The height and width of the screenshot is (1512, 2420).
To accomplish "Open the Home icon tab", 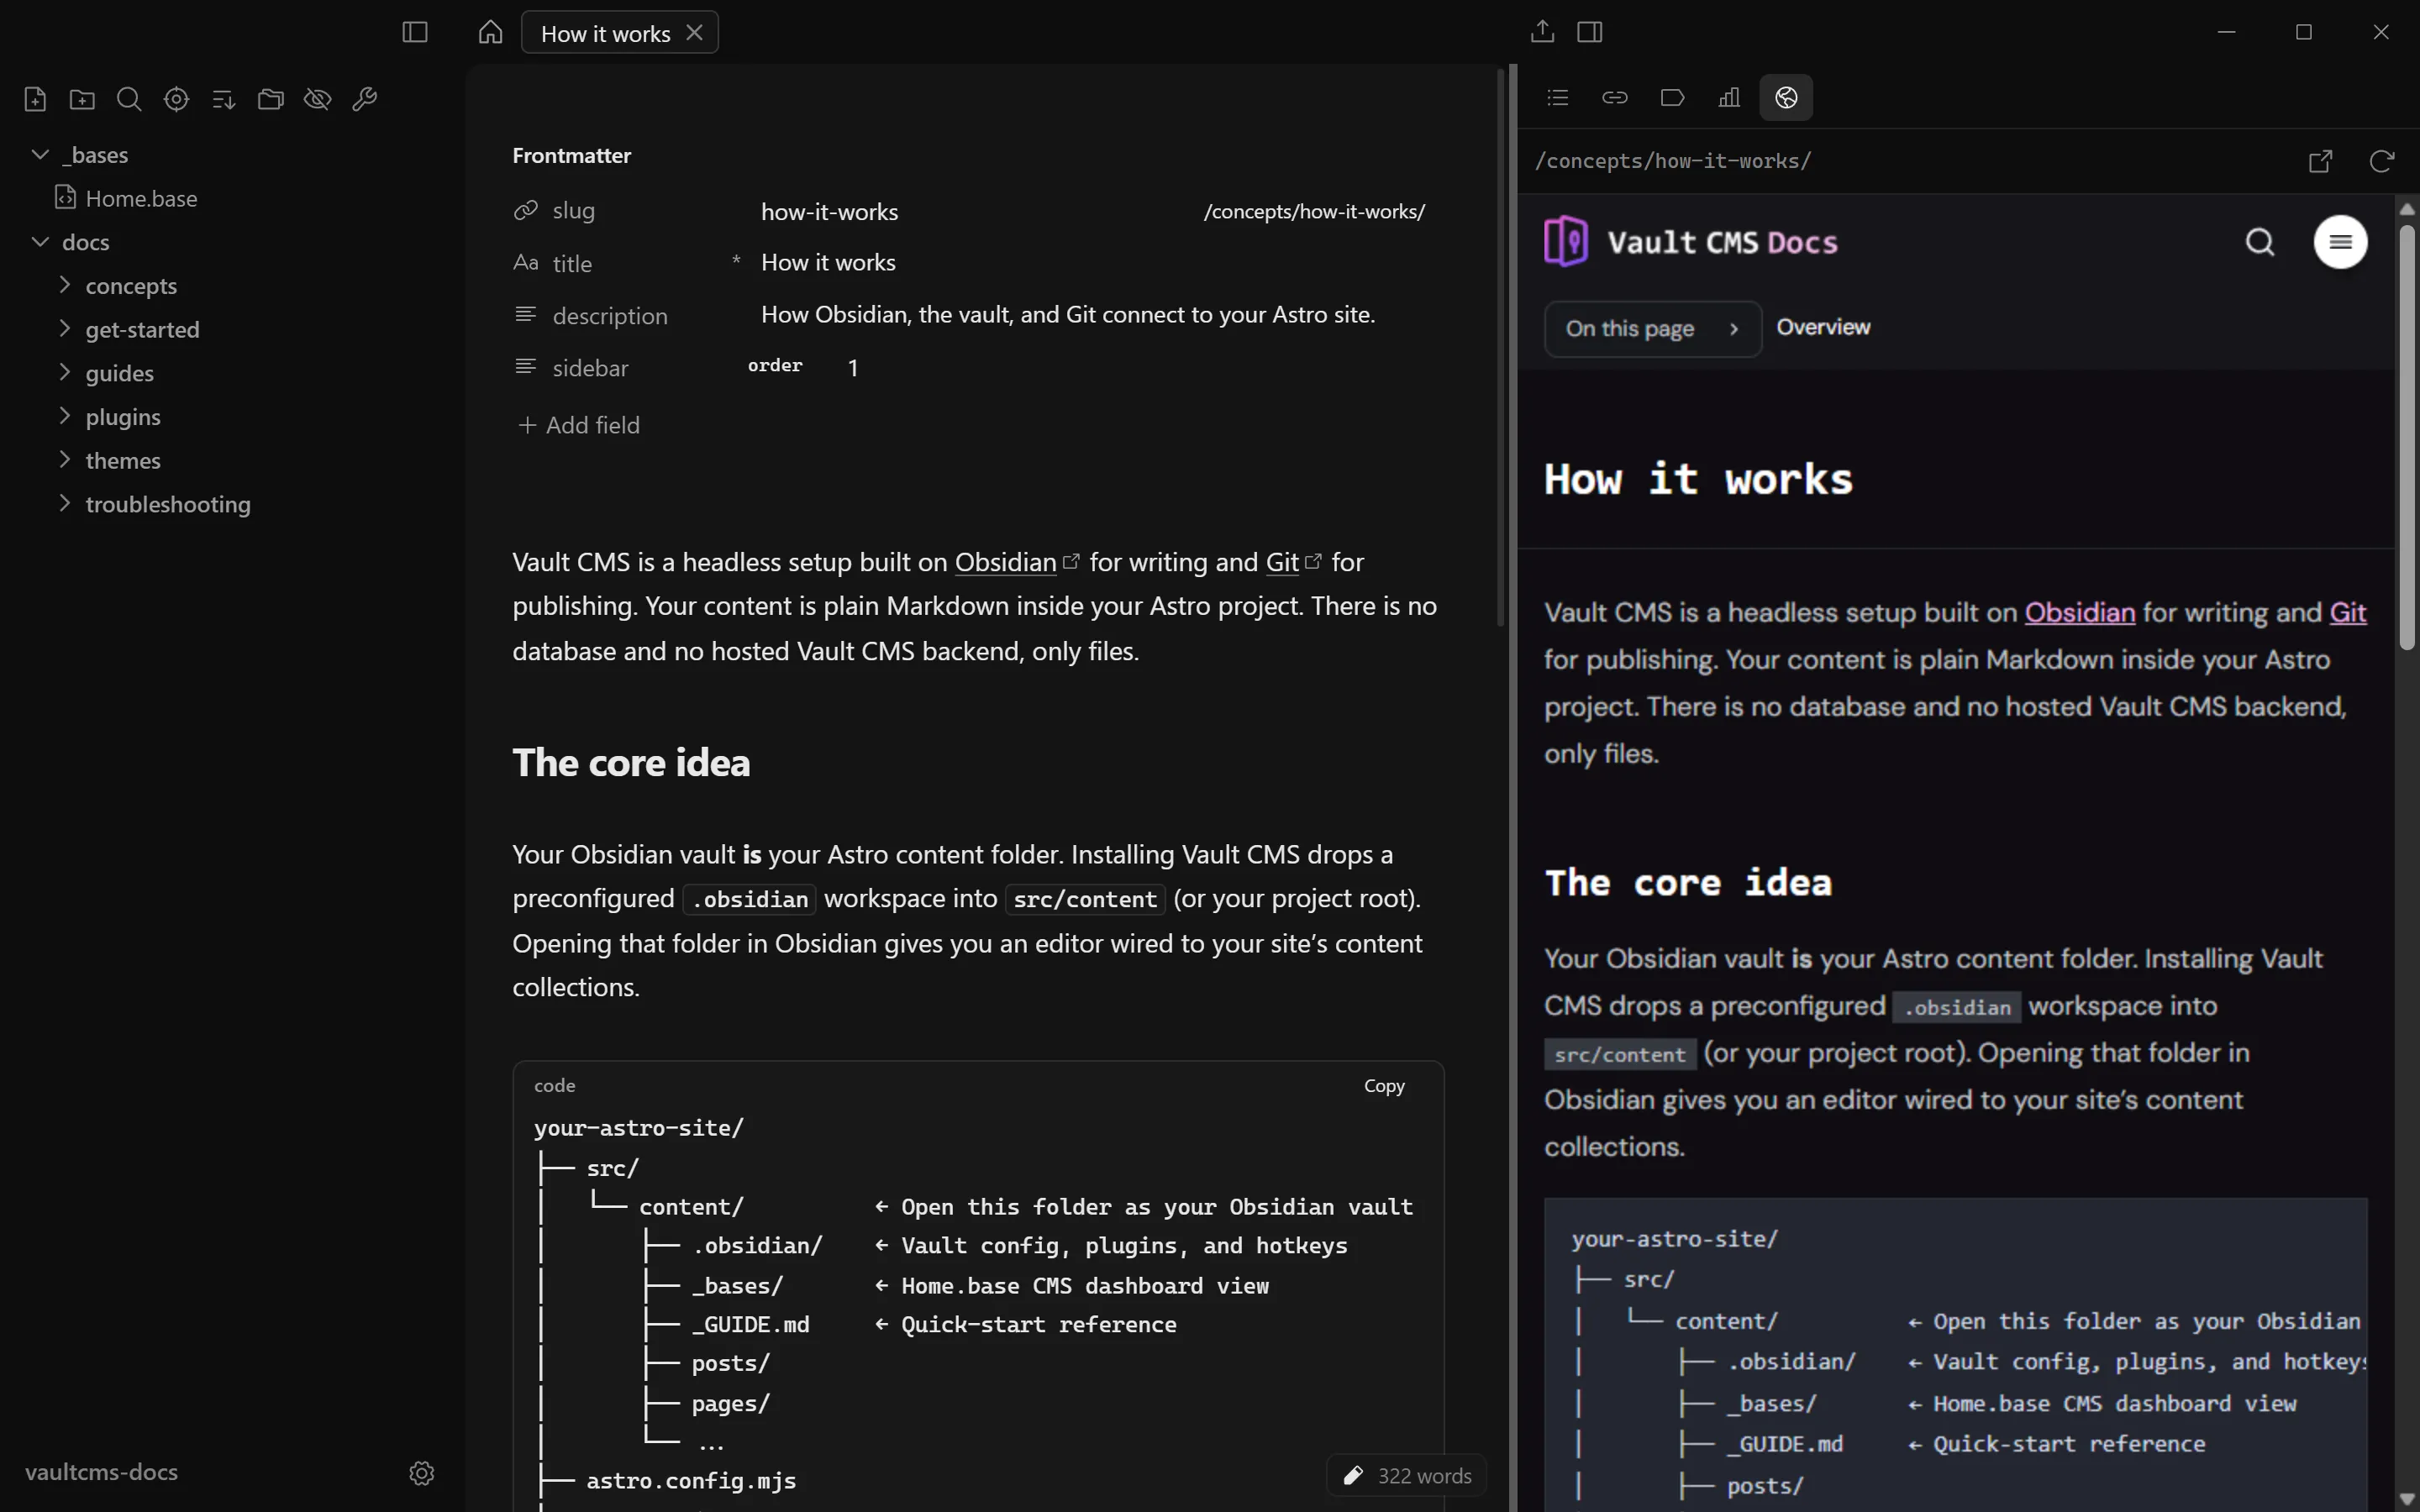I will (x=490, y=32).
